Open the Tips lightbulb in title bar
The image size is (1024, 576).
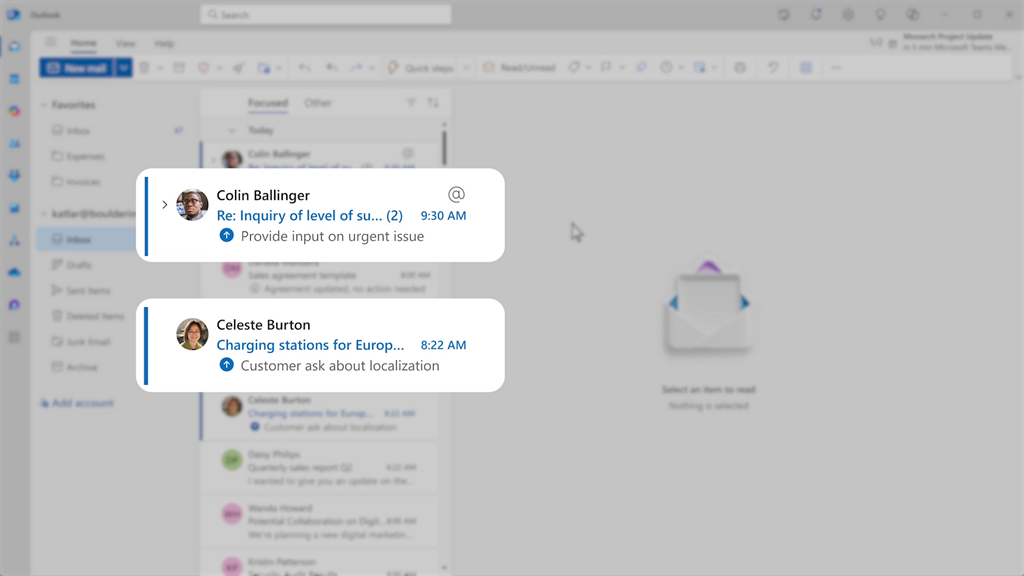(880, 14)
